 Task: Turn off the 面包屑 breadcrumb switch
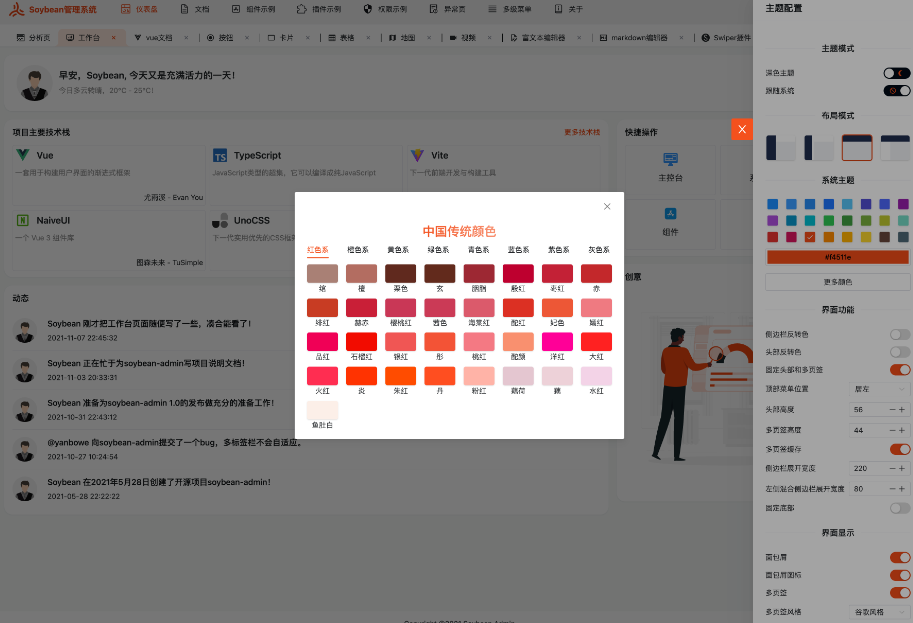(900, 557)
